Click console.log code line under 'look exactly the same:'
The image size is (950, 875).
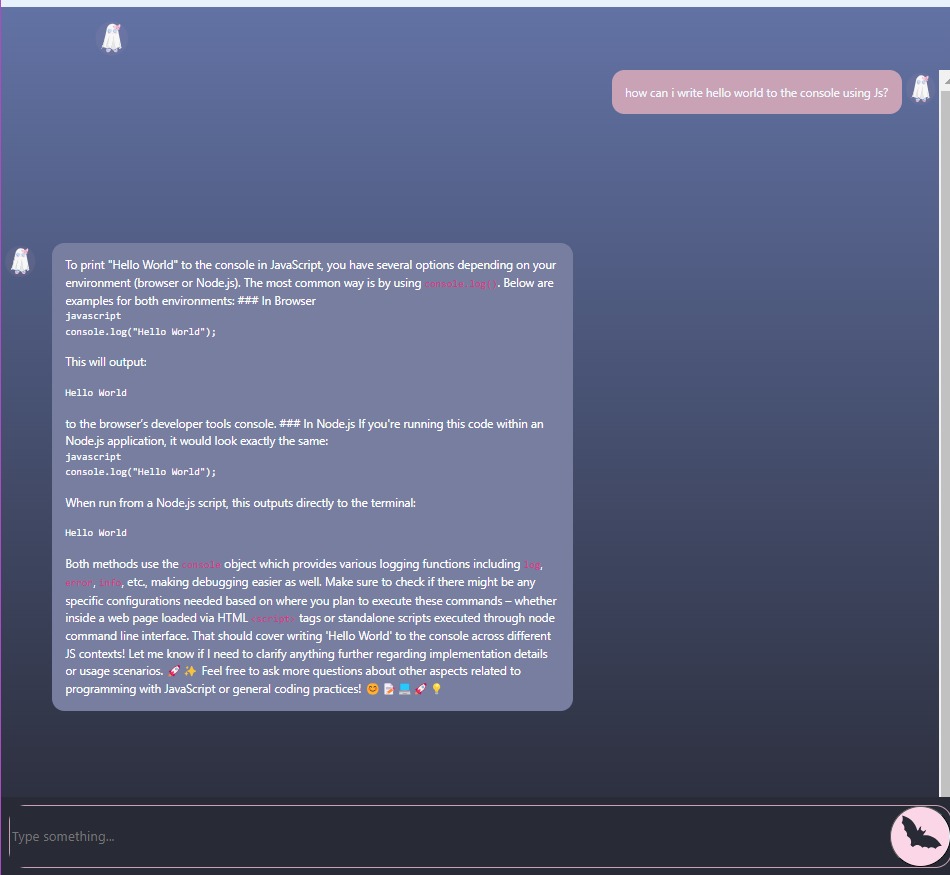[x=141, y=471]
